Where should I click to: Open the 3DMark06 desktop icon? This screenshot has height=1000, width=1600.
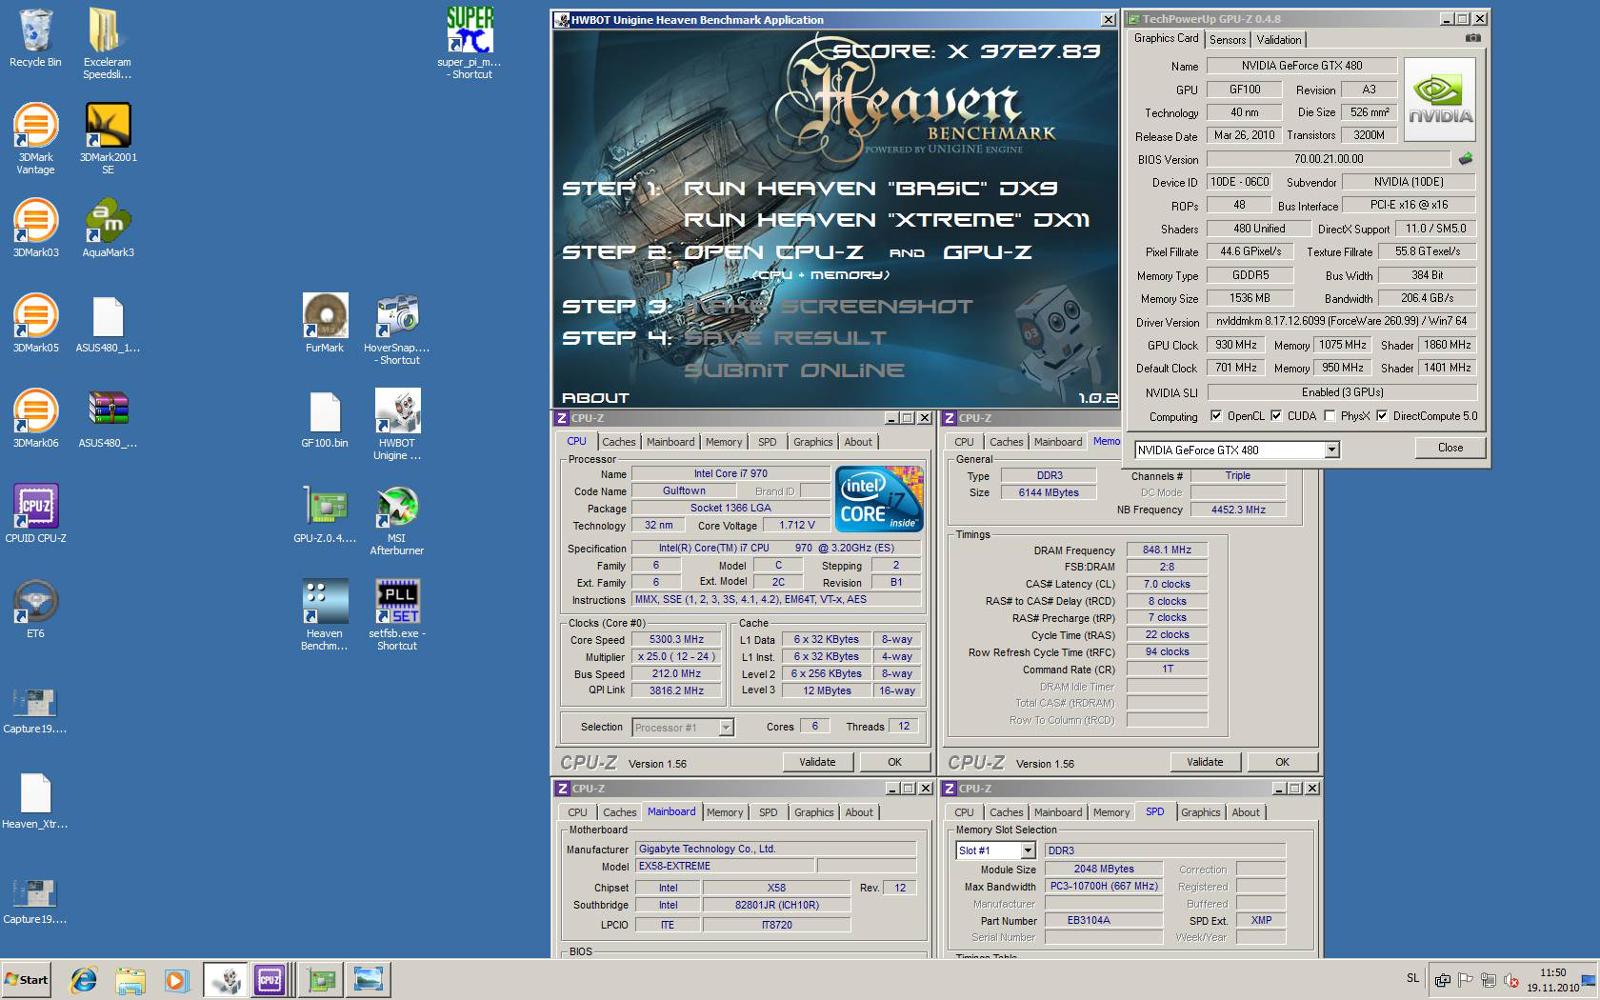(x=35, y=418)
